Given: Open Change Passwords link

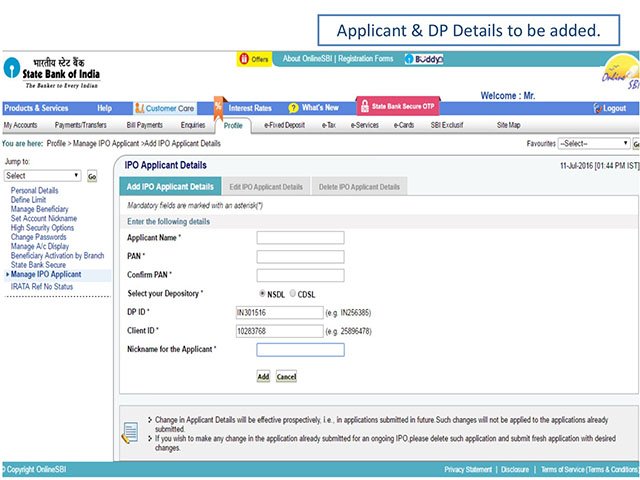Looking at the screenshot, I should click(x=39, y=237).
